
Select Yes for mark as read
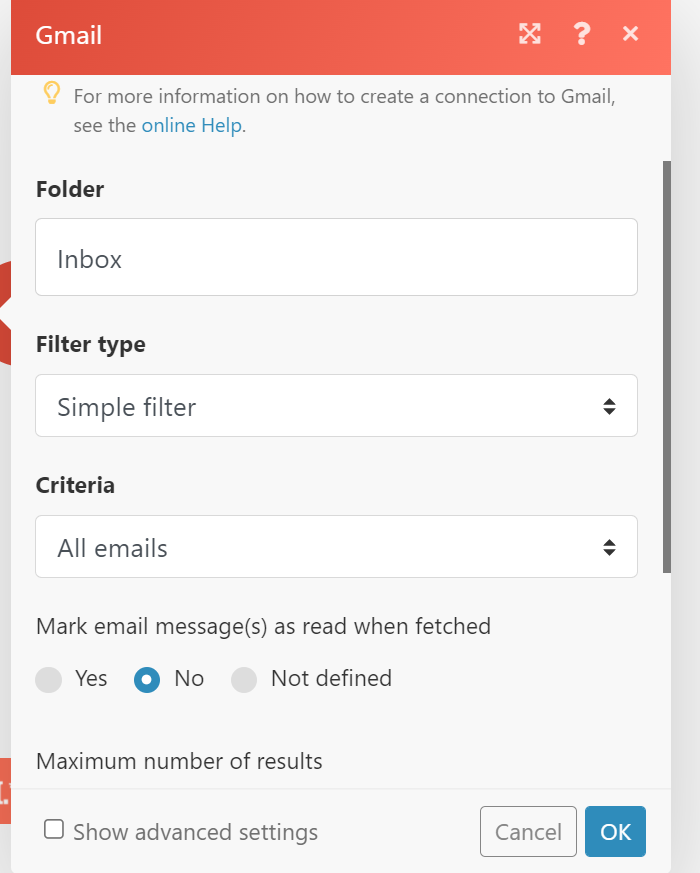tap(48, 680)
